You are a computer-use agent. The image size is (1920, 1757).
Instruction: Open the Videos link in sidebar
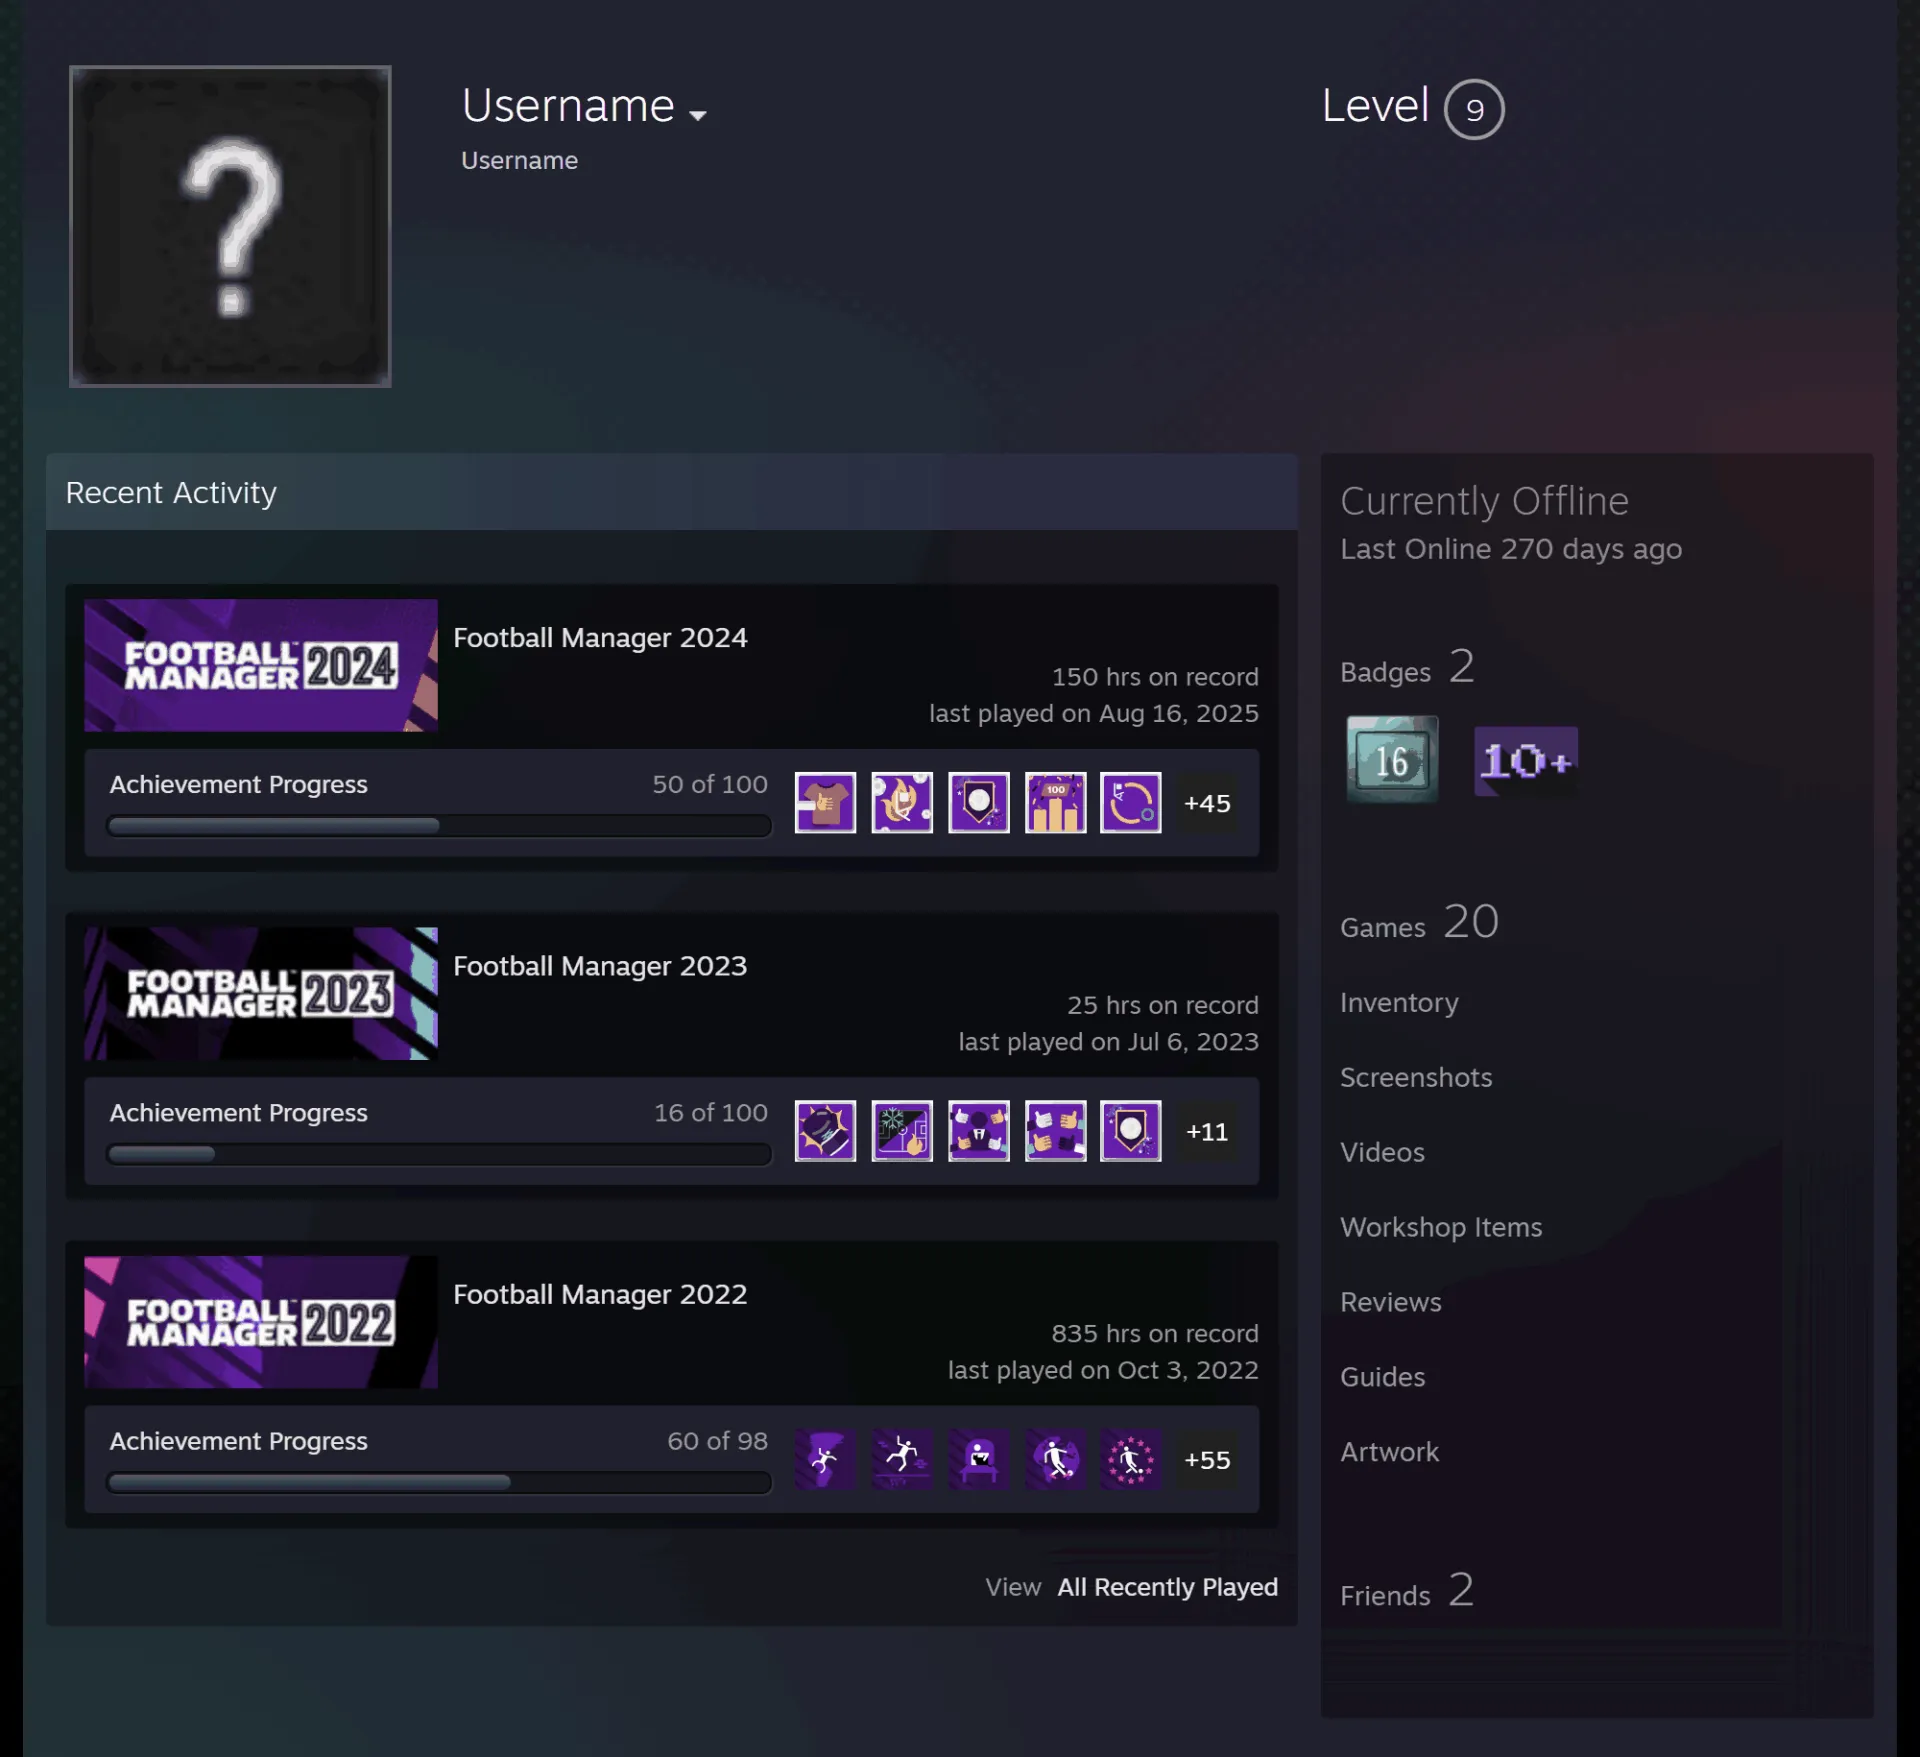(1382, 1152)
